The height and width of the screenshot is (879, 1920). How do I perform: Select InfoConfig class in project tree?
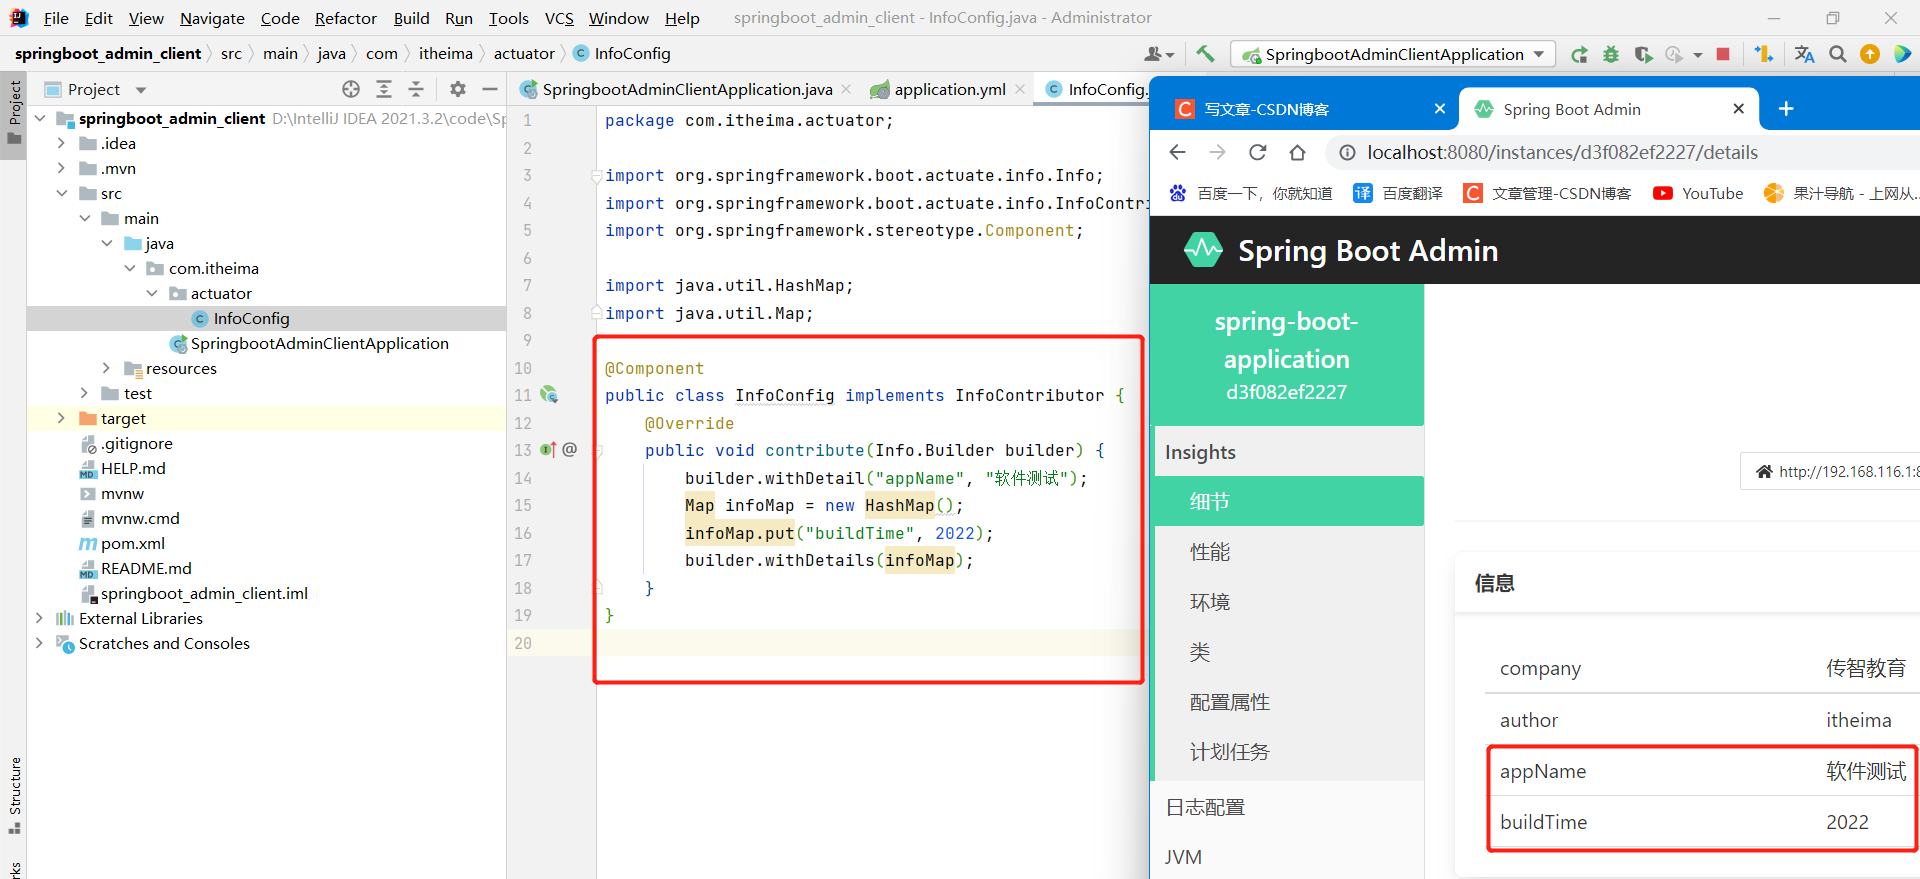(x=251, y=318)
